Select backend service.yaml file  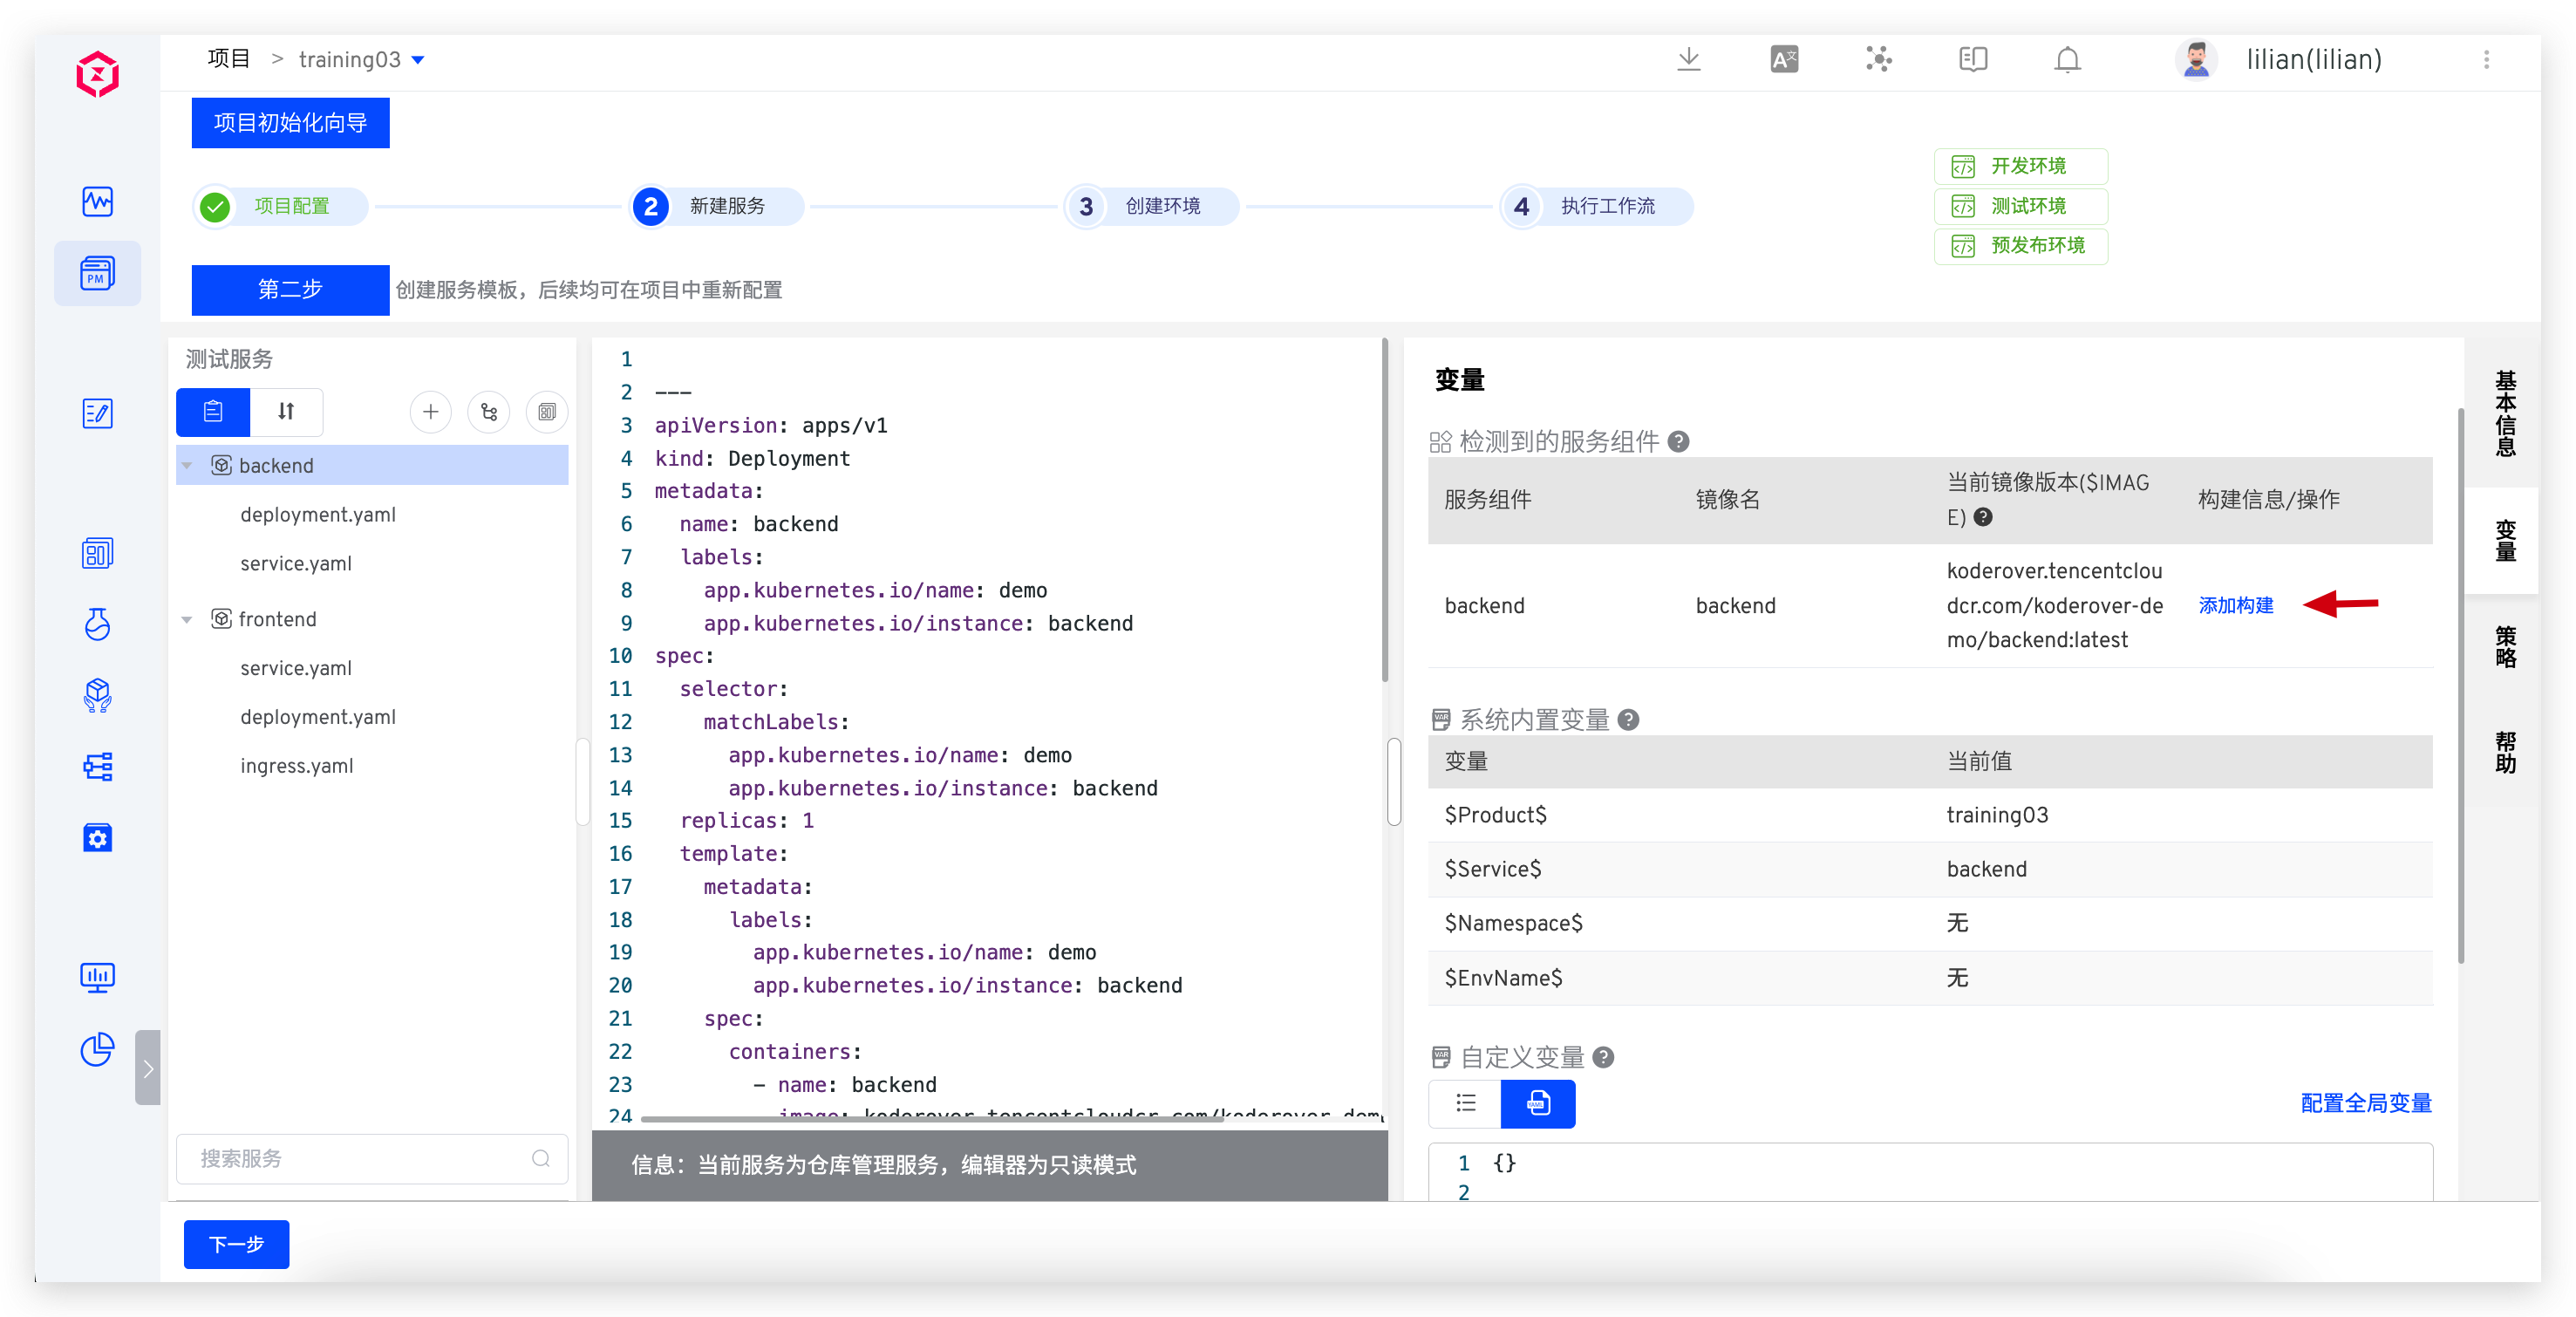296,563
